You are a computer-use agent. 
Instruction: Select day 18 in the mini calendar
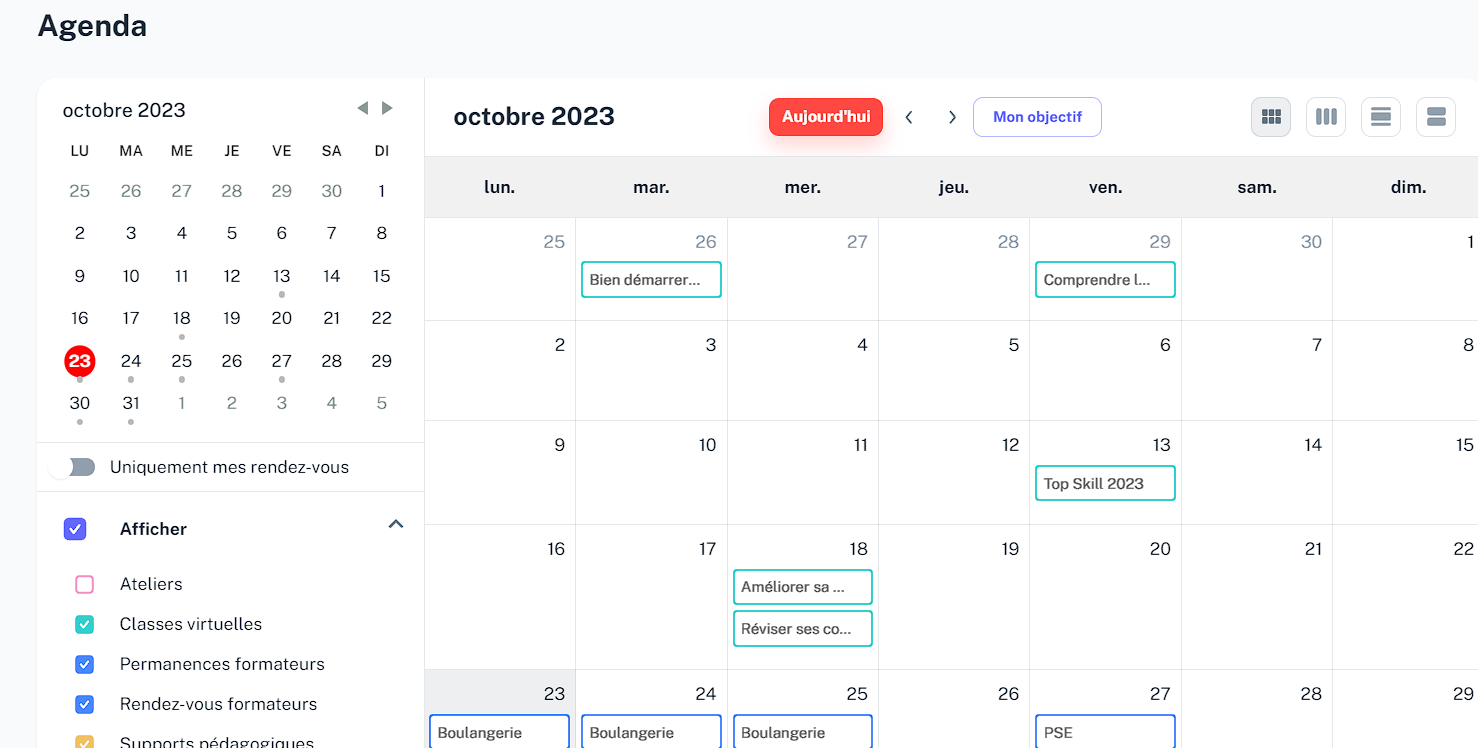(x=181, y=318)
